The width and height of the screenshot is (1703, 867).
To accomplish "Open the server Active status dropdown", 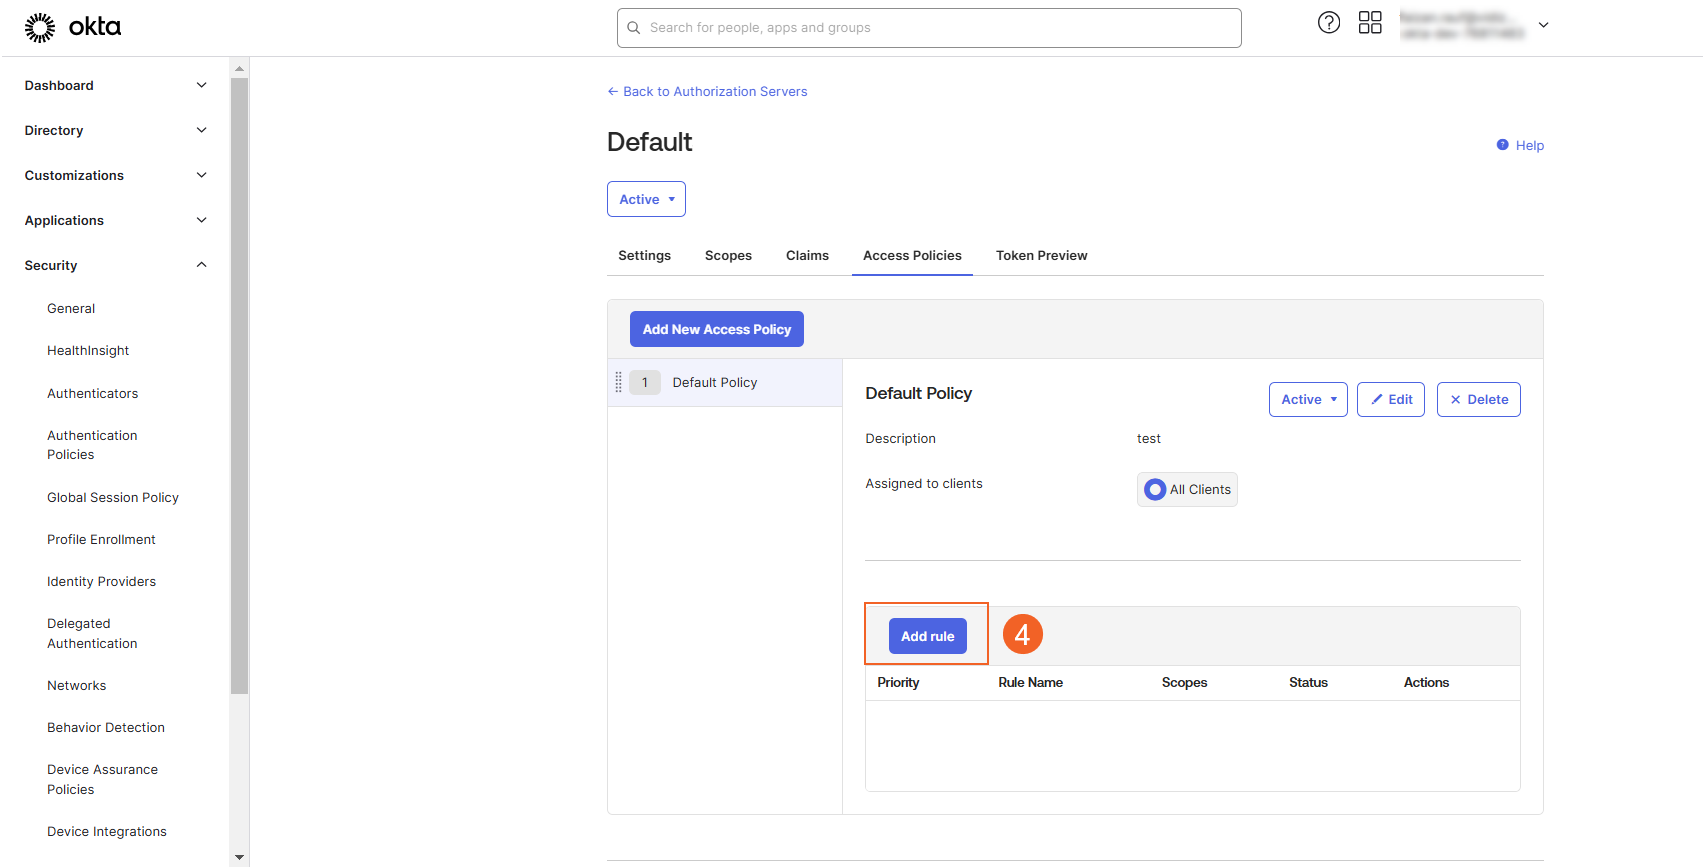I will (x=646, y=199).
